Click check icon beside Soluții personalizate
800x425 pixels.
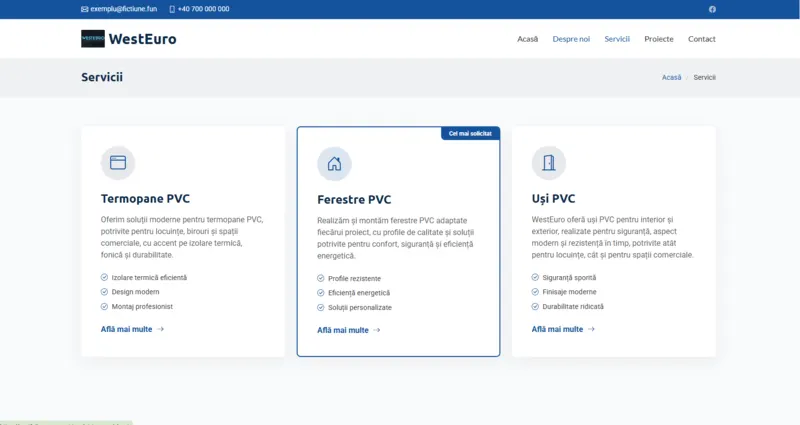click(x=320, y=308)
